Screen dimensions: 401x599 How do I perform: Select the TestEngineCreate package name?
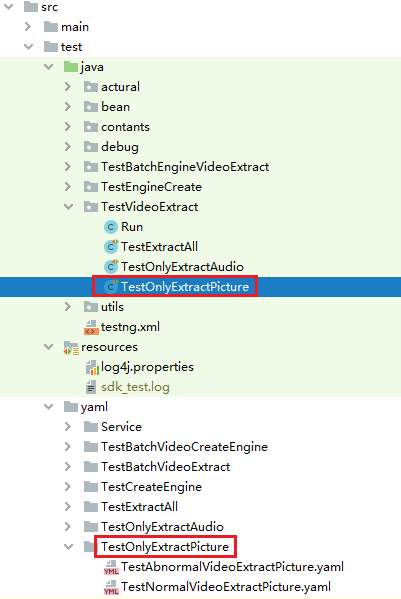(151, 187)
